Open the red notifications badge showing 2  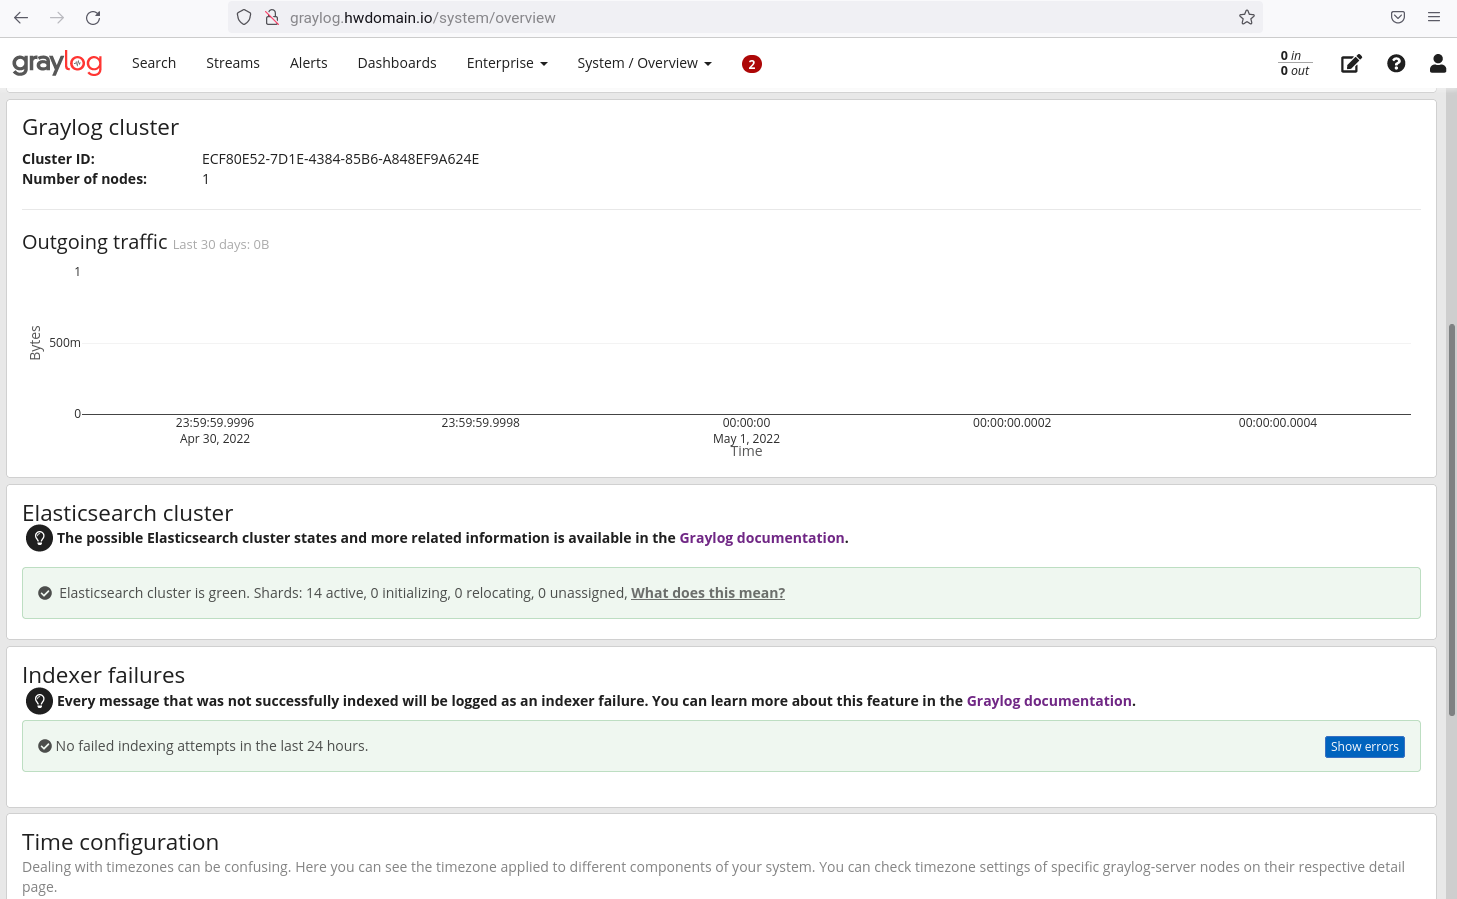click(x=752, y=64)
